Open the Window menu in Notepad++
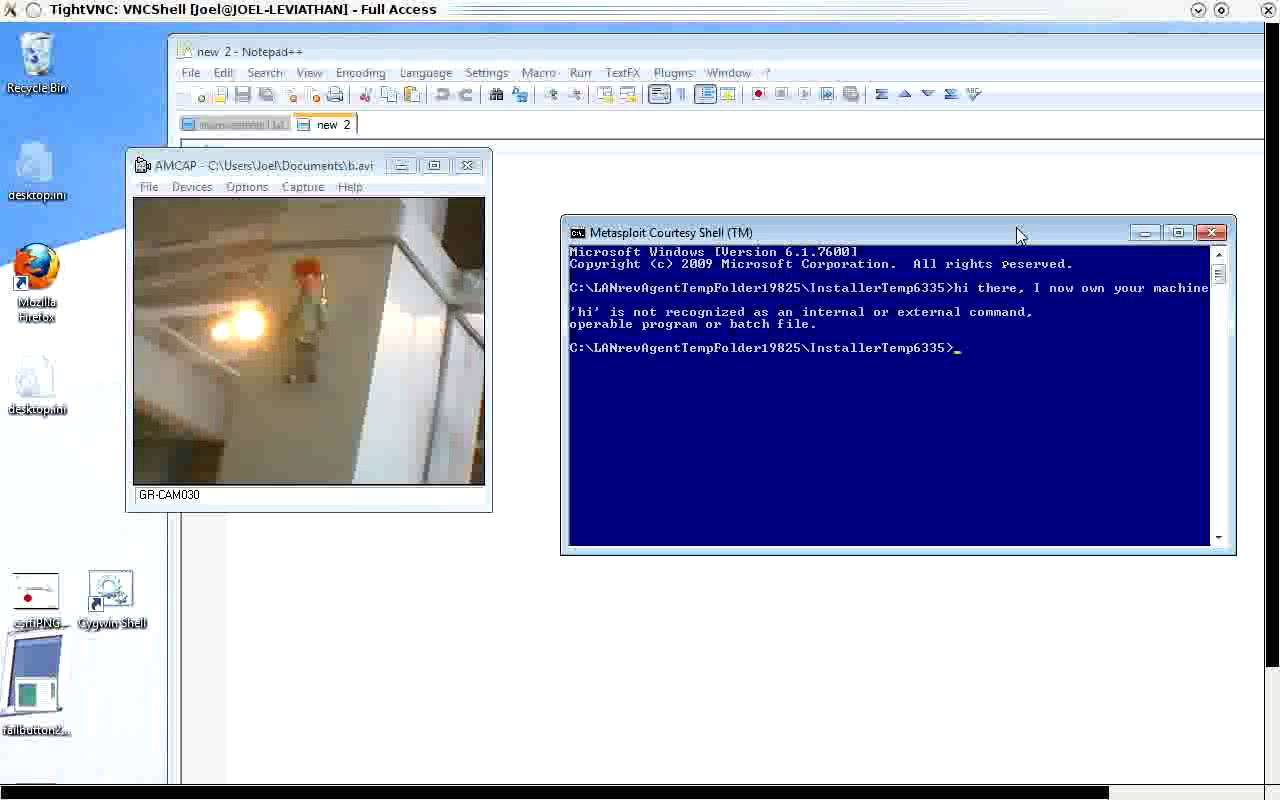This screenshot has width=1280, height=800. point(728,73)
